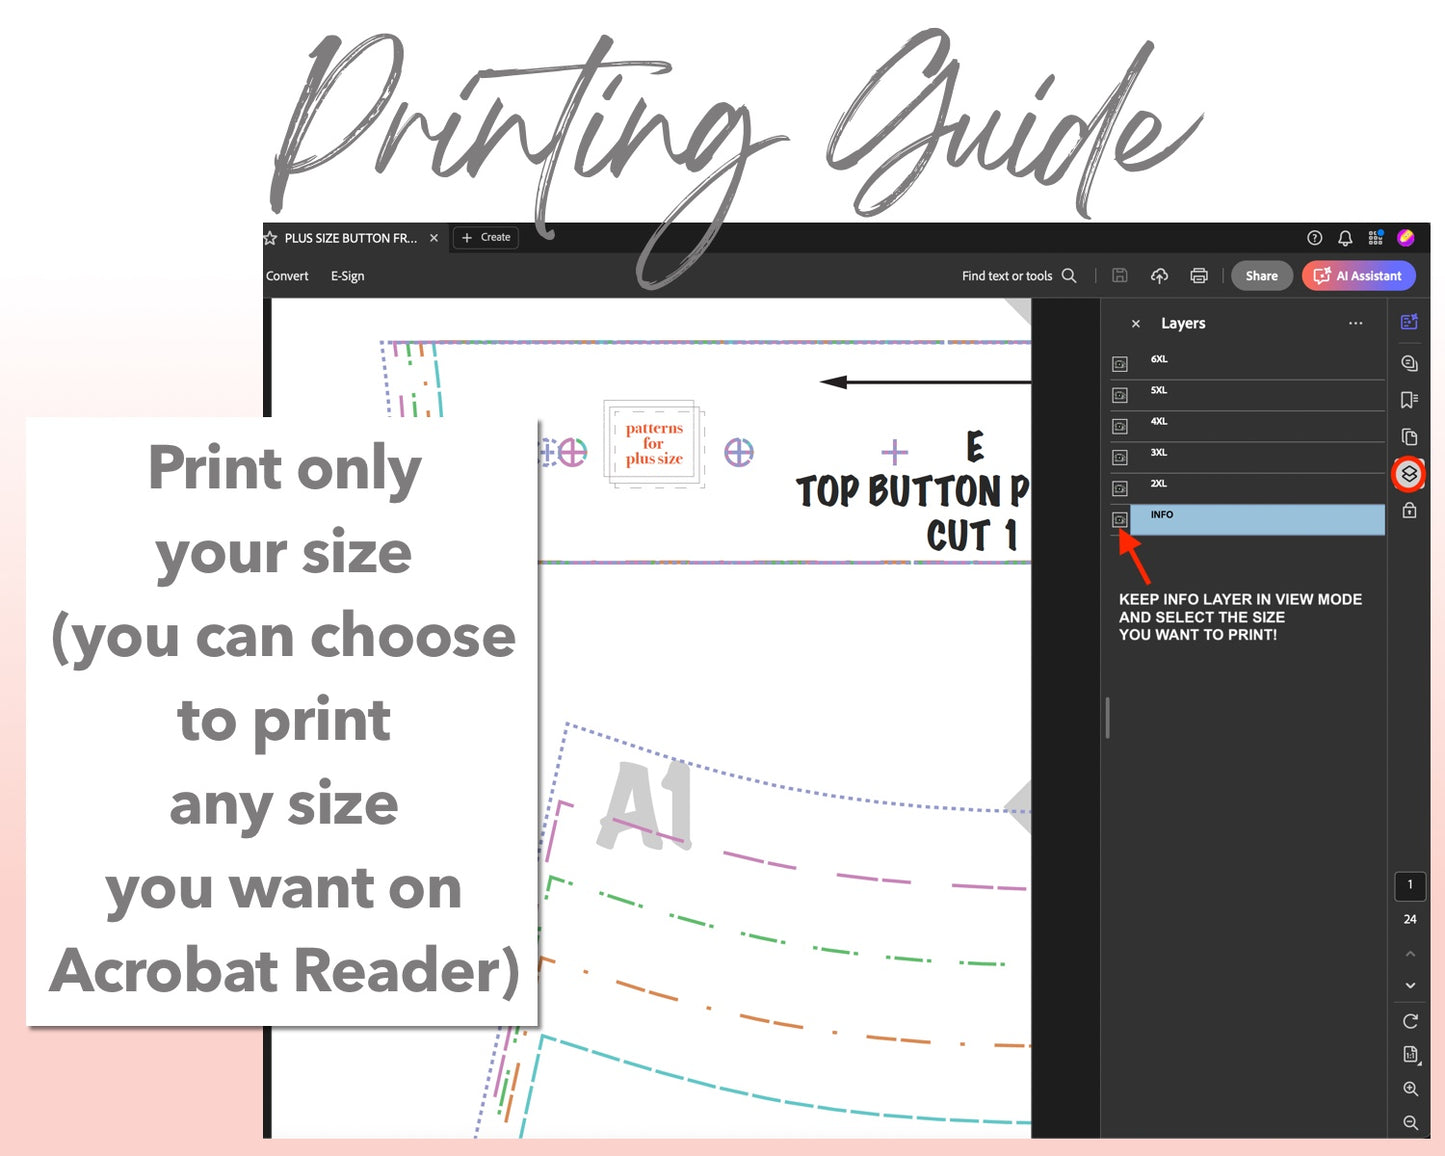Open the Layers panel icon in sidebar

click(x=1409, y=474)
